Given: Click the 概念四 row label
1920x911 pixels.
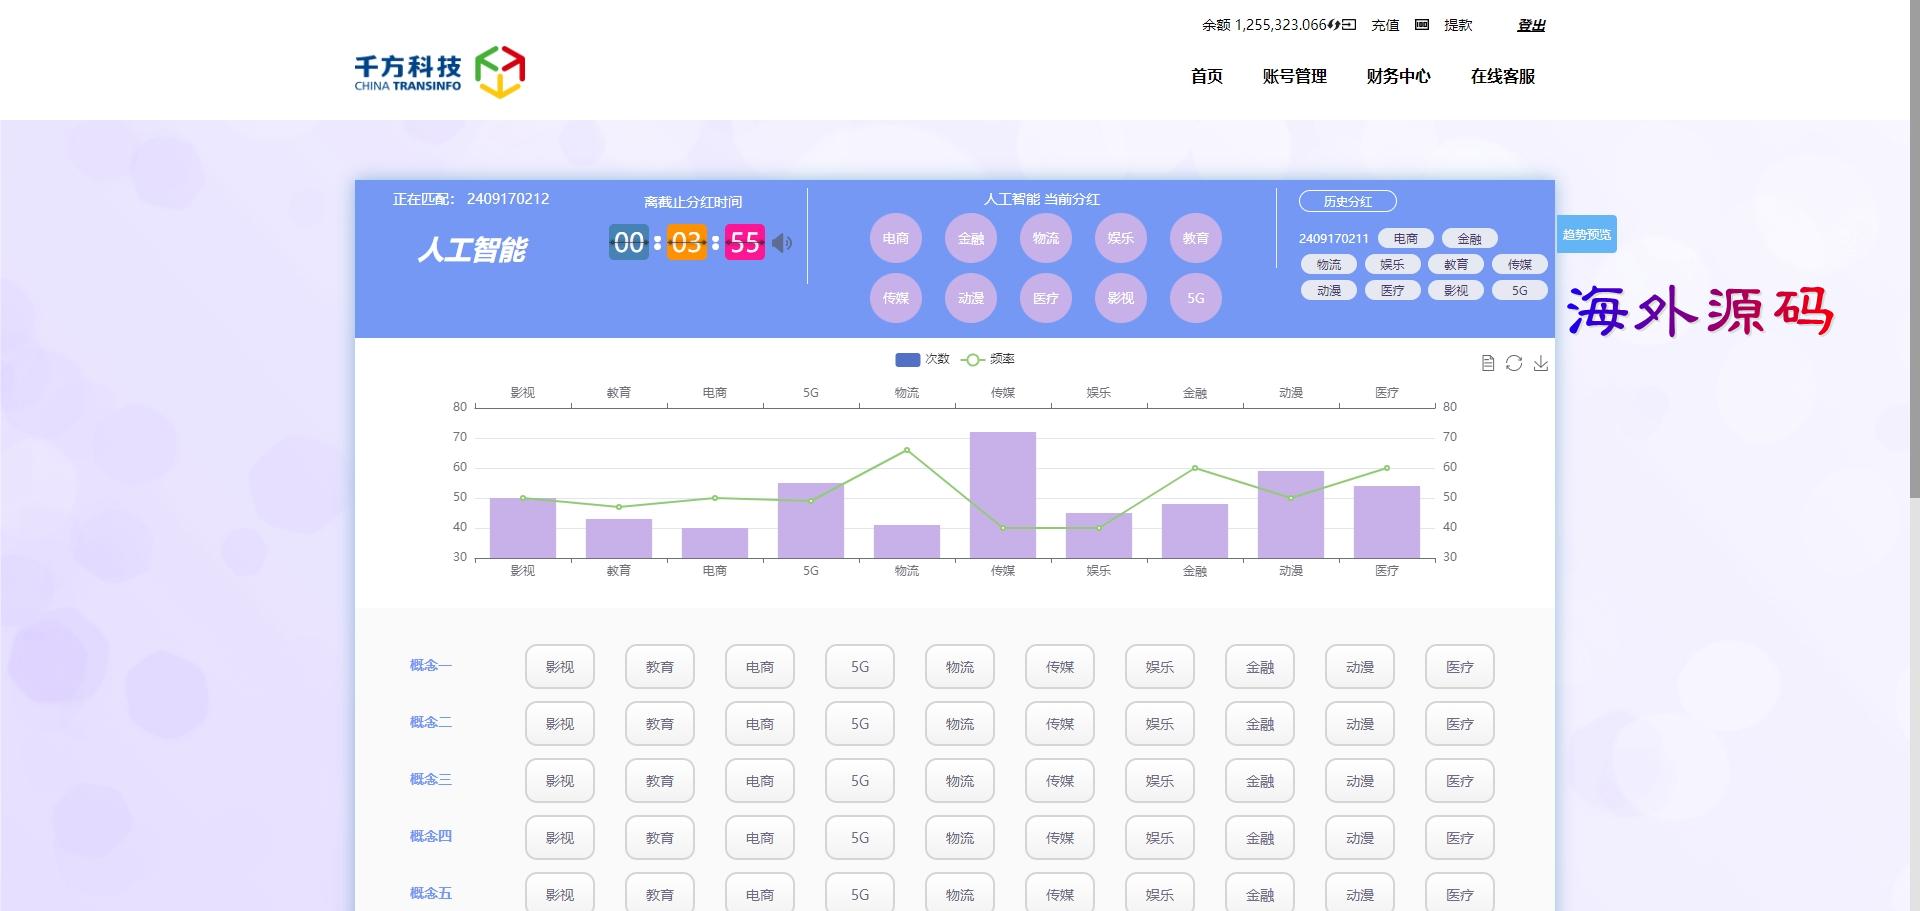Looking at the screenshot, I should pyautogui.click(x=431, y=836).
